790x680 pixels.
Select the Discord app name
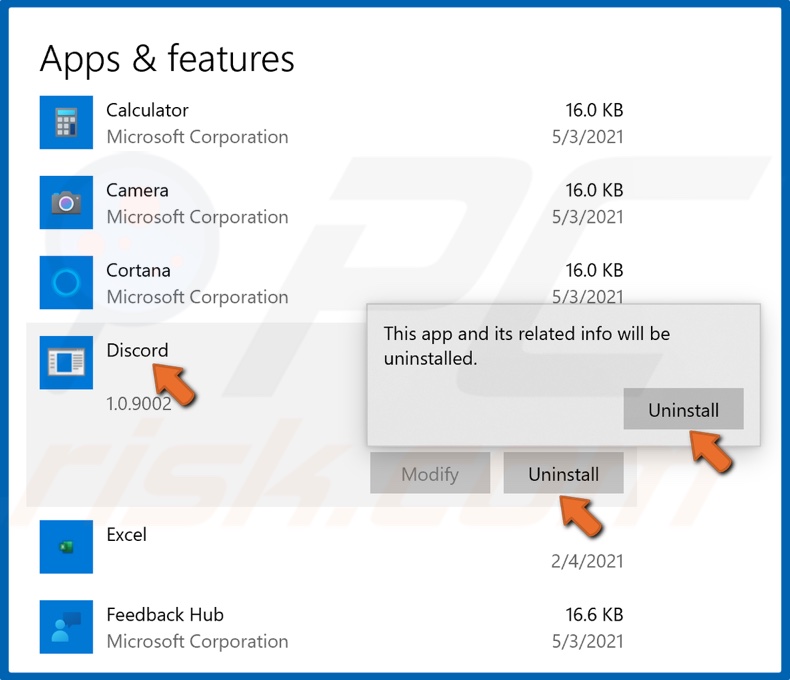coord(137,350)
